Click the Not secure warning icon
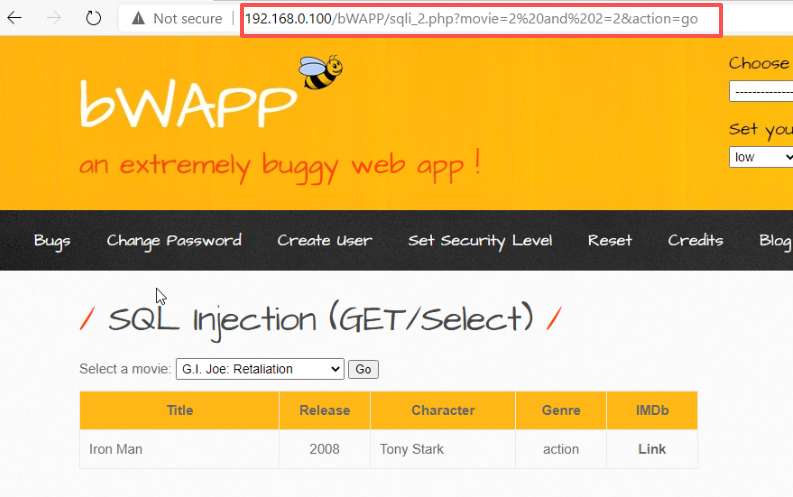Viewport: 793px width, 497px height. (138, 19)
